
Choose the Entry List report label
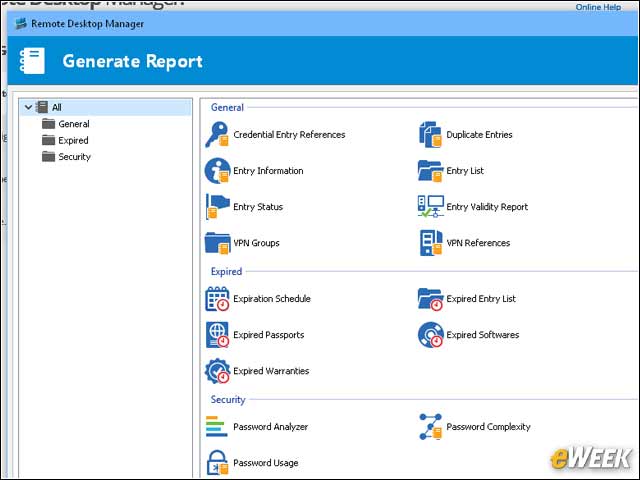pos(465,171)
